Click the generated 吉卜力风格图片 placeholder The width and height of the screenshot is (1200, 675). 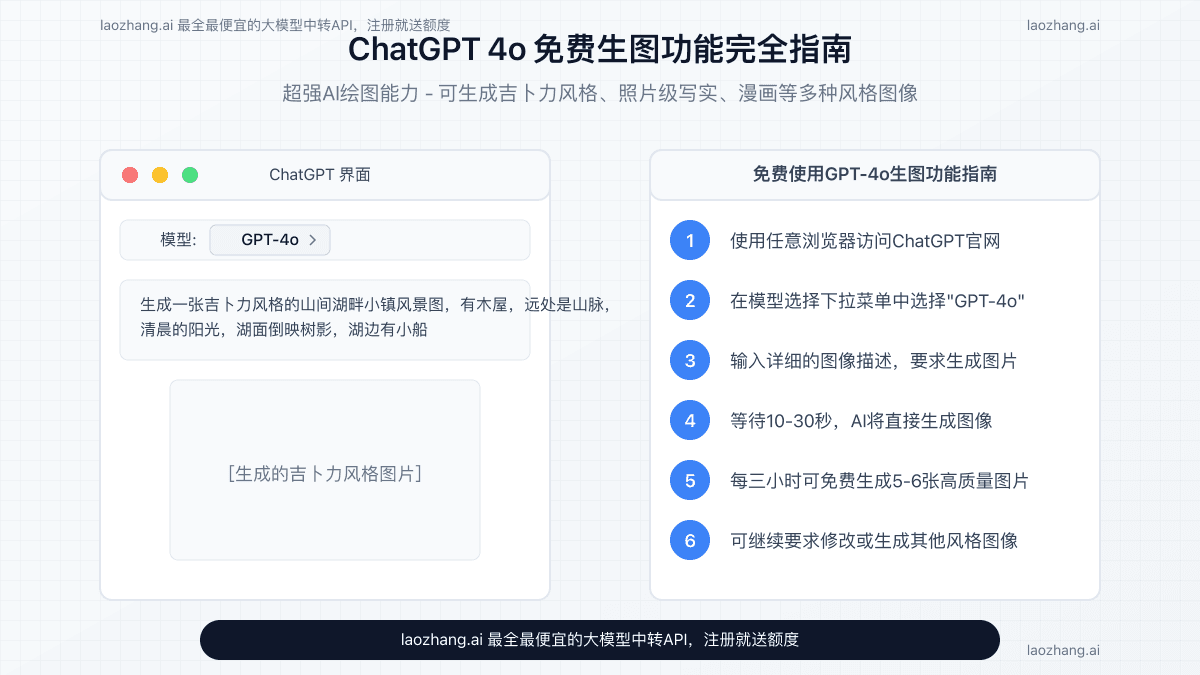tap(325, 470)
